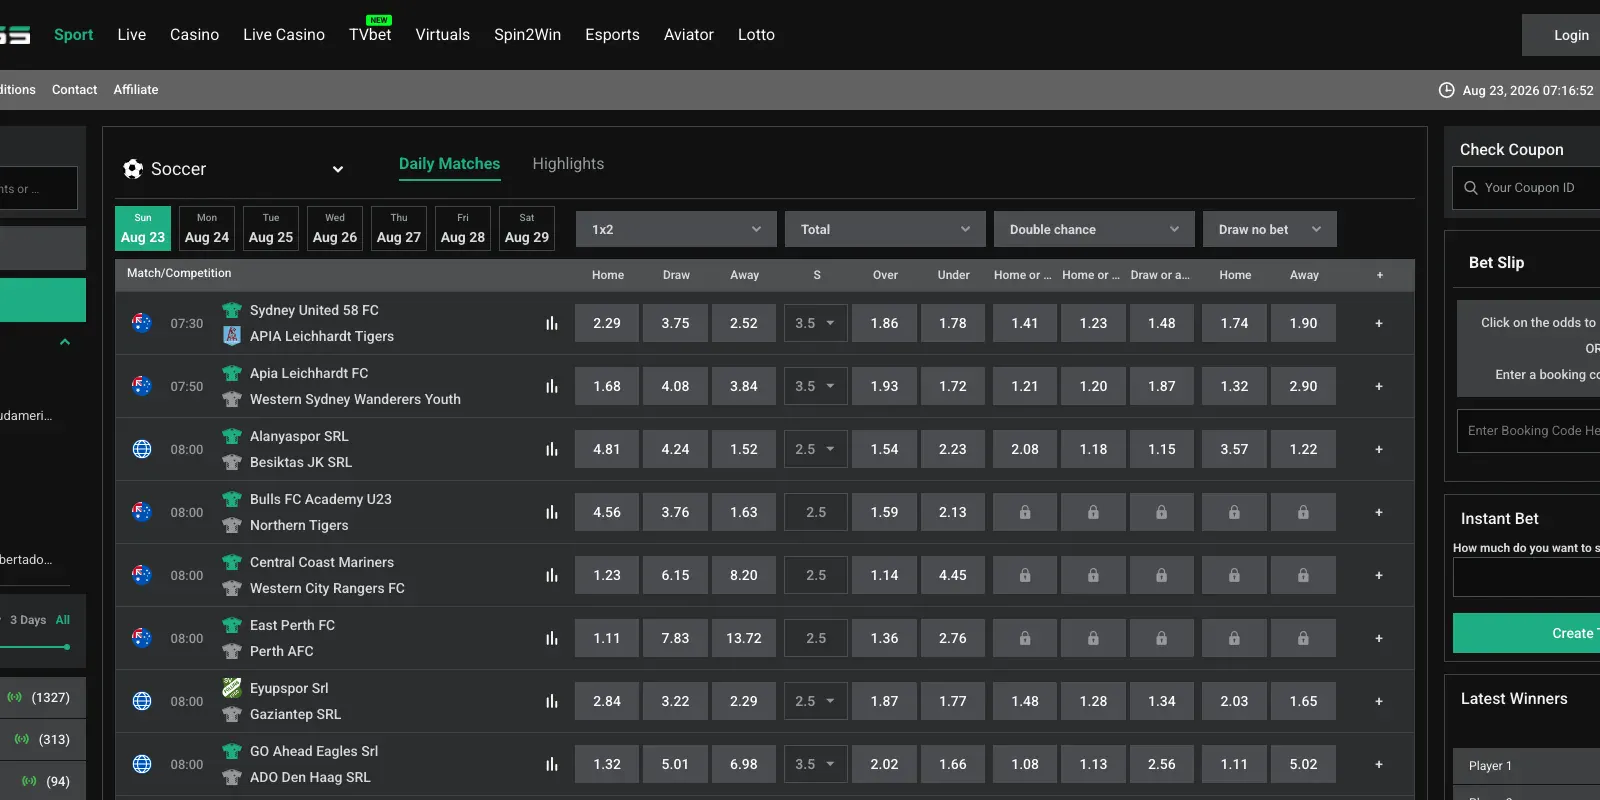
Task: Click the search icon in Check Coupon
Action: (1470, 188)
